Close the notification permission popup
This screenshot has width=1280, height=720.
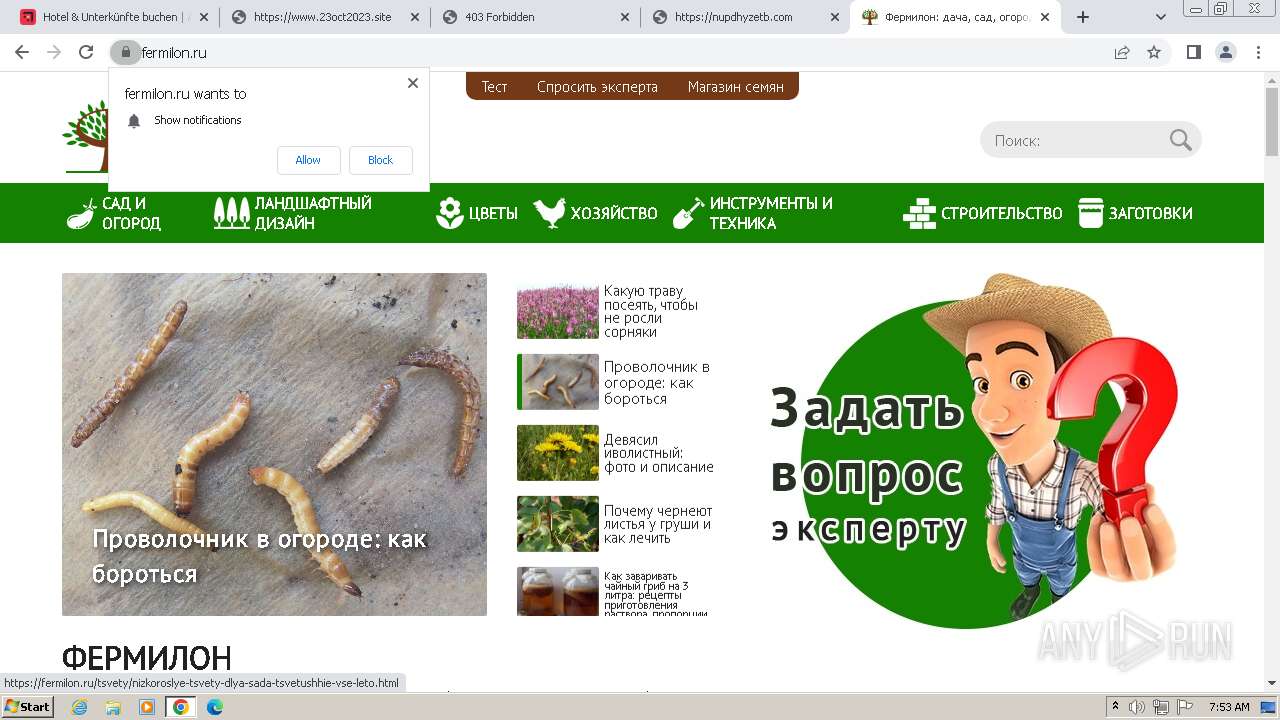[413, 83]
